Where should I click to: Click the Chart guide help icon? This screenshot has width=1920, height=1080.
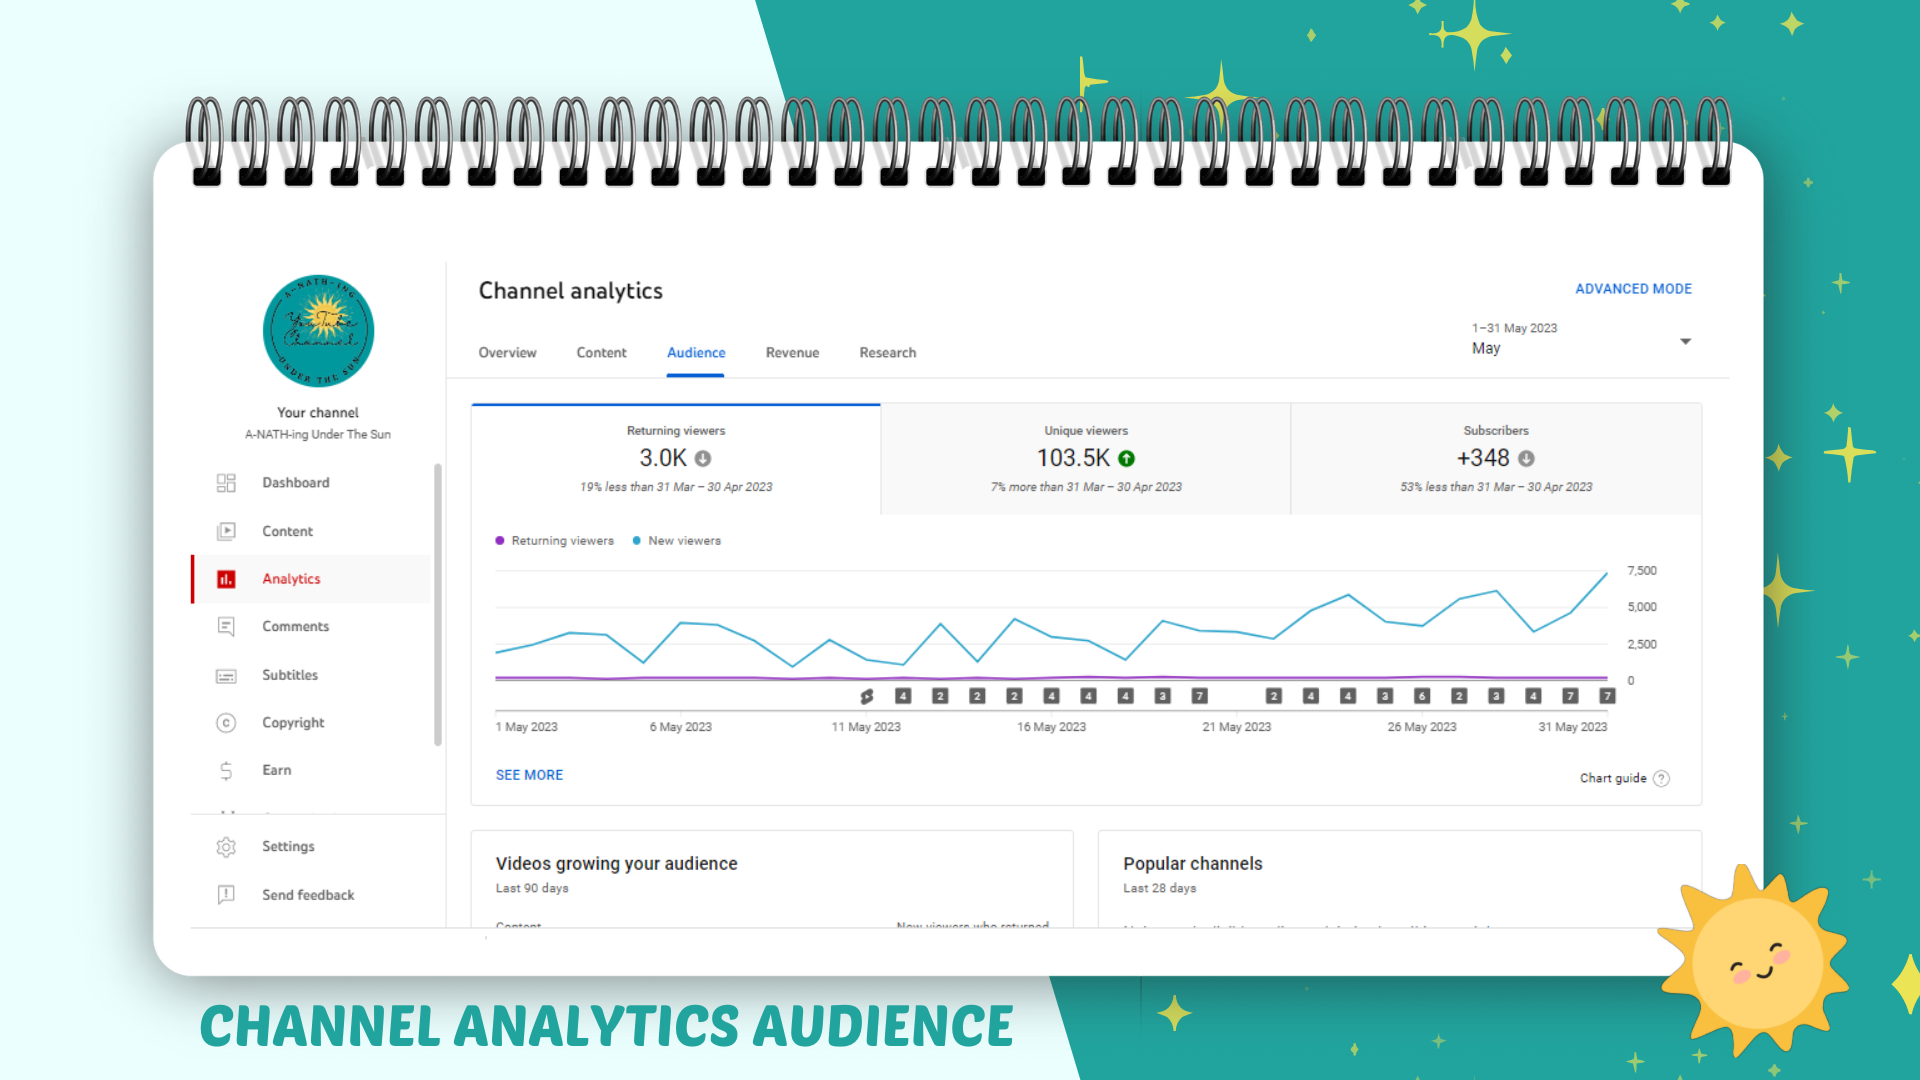pos(1661,779)
